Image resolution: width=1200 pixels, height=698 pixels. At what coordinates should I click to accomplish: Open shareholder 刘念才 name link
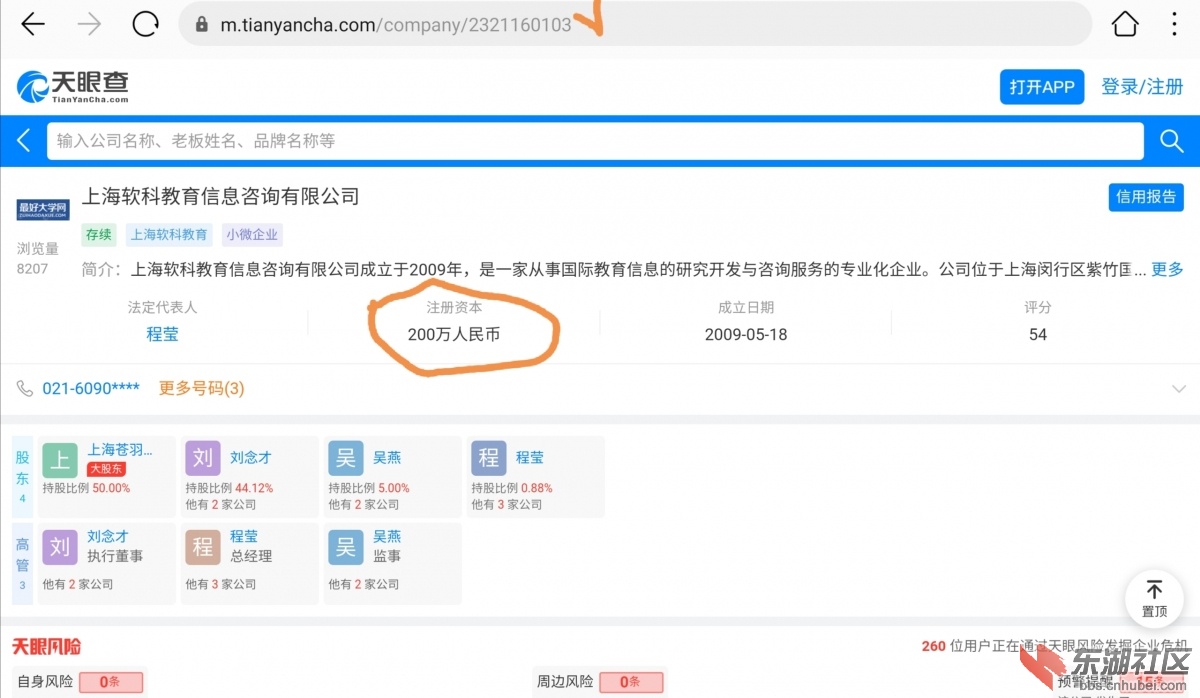point(250,458)
